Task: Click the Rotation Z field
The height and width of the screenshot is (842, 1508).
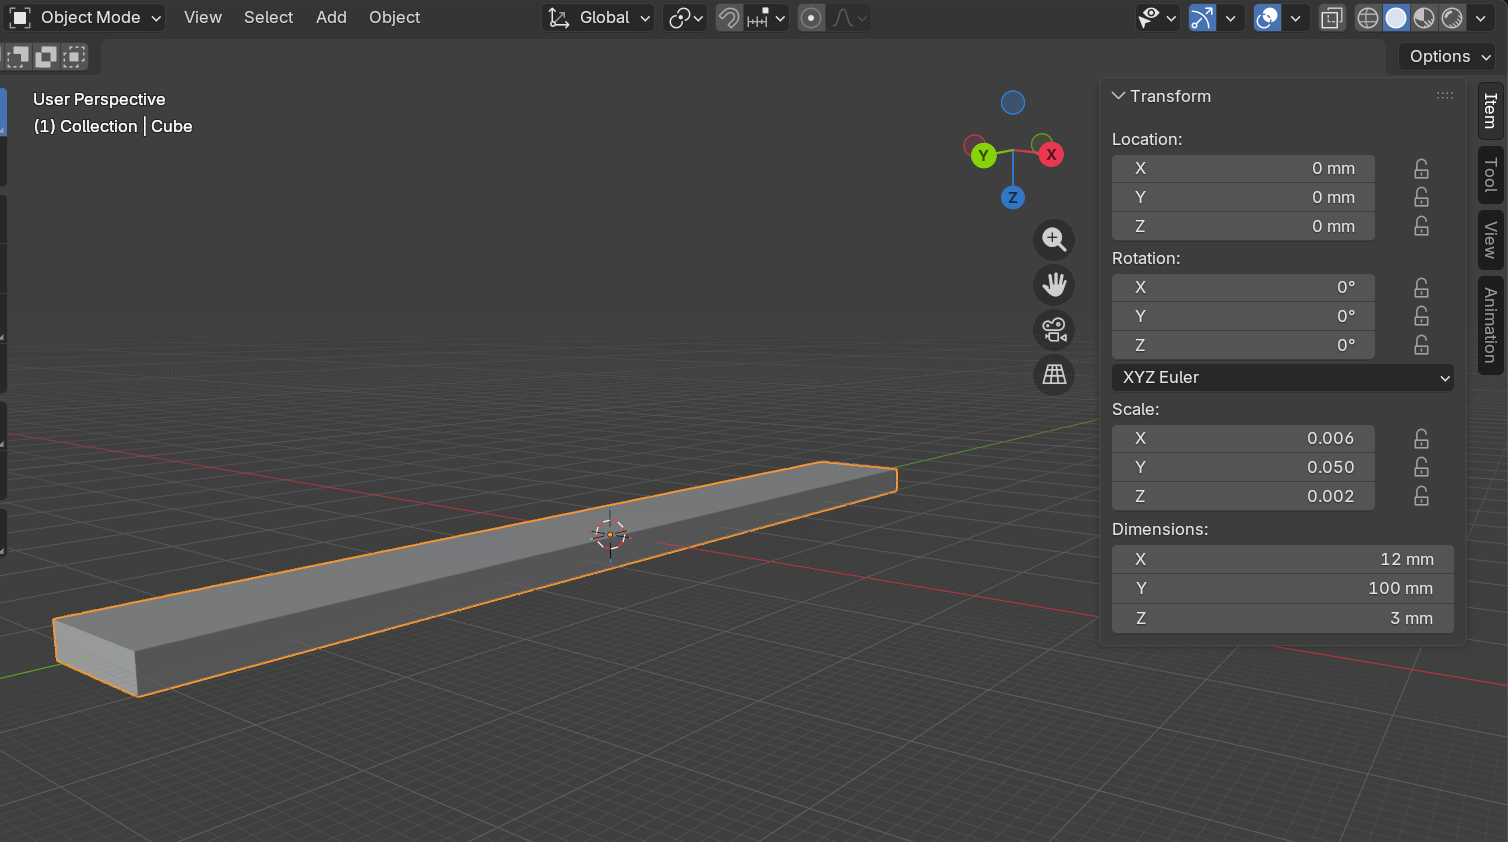Action: (1243, 346)
